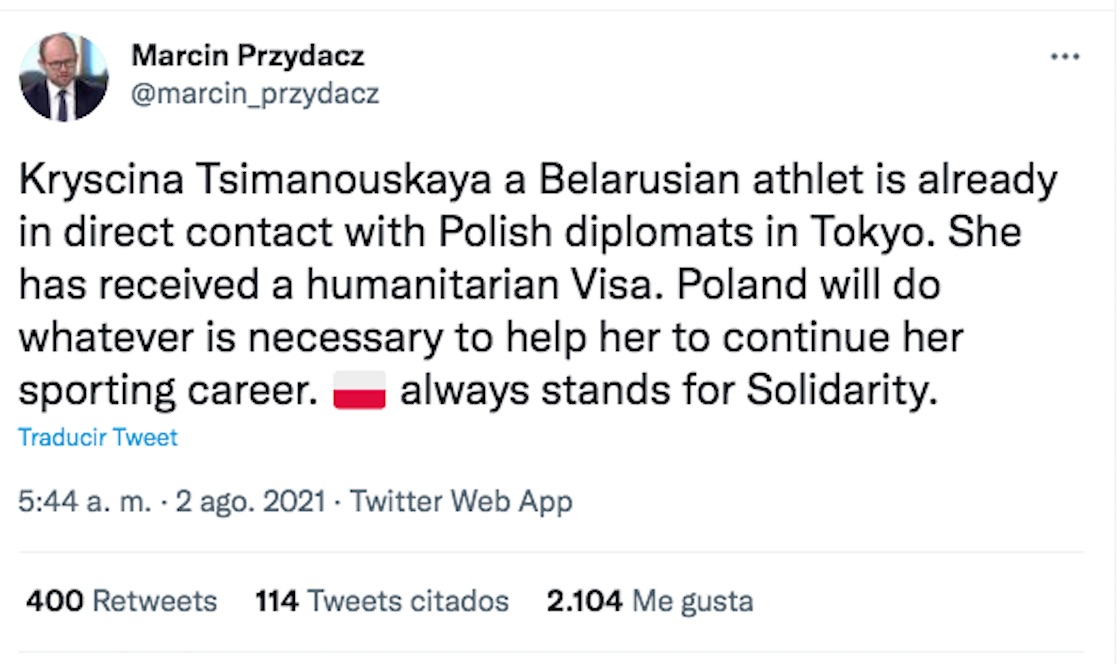Viewport: 1120px width, 664px height.
Task: Visit the @marcin_przydacz handle link
Action: [255, 93]
